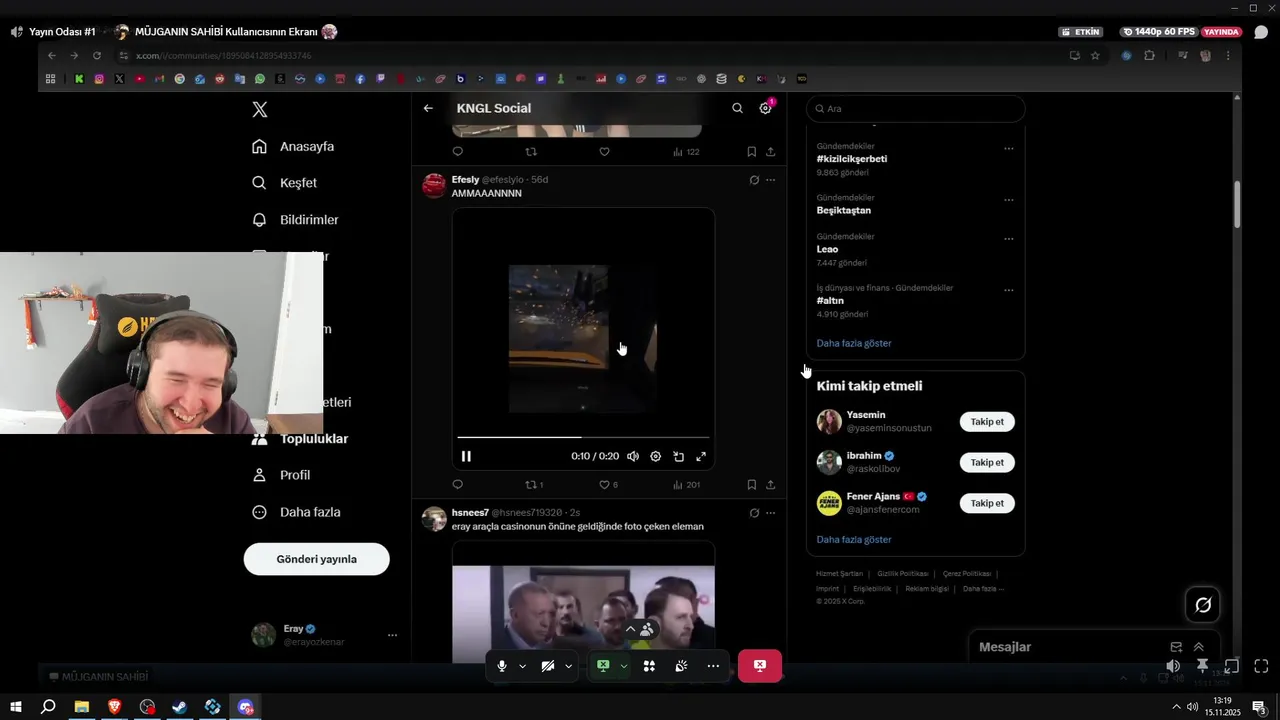Open options for #kizilcikşerbeti trend
The width and height of the screenshot is (1280, 720).
coord(1008,149)
